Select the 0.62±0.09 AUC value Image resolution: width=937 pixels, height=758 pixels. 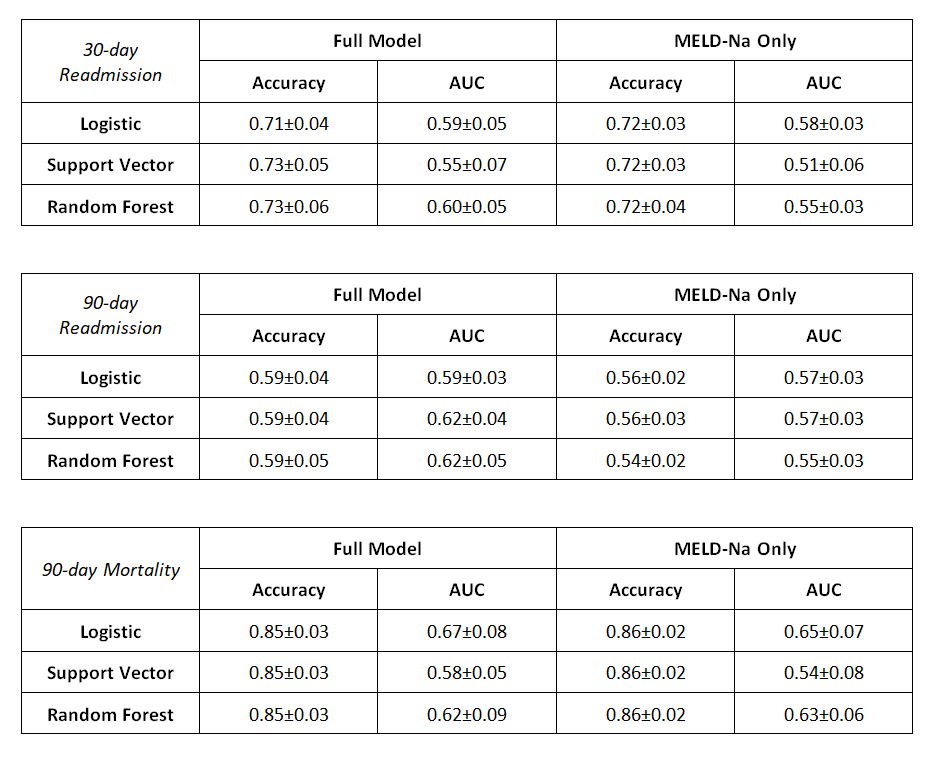(466, 715)
